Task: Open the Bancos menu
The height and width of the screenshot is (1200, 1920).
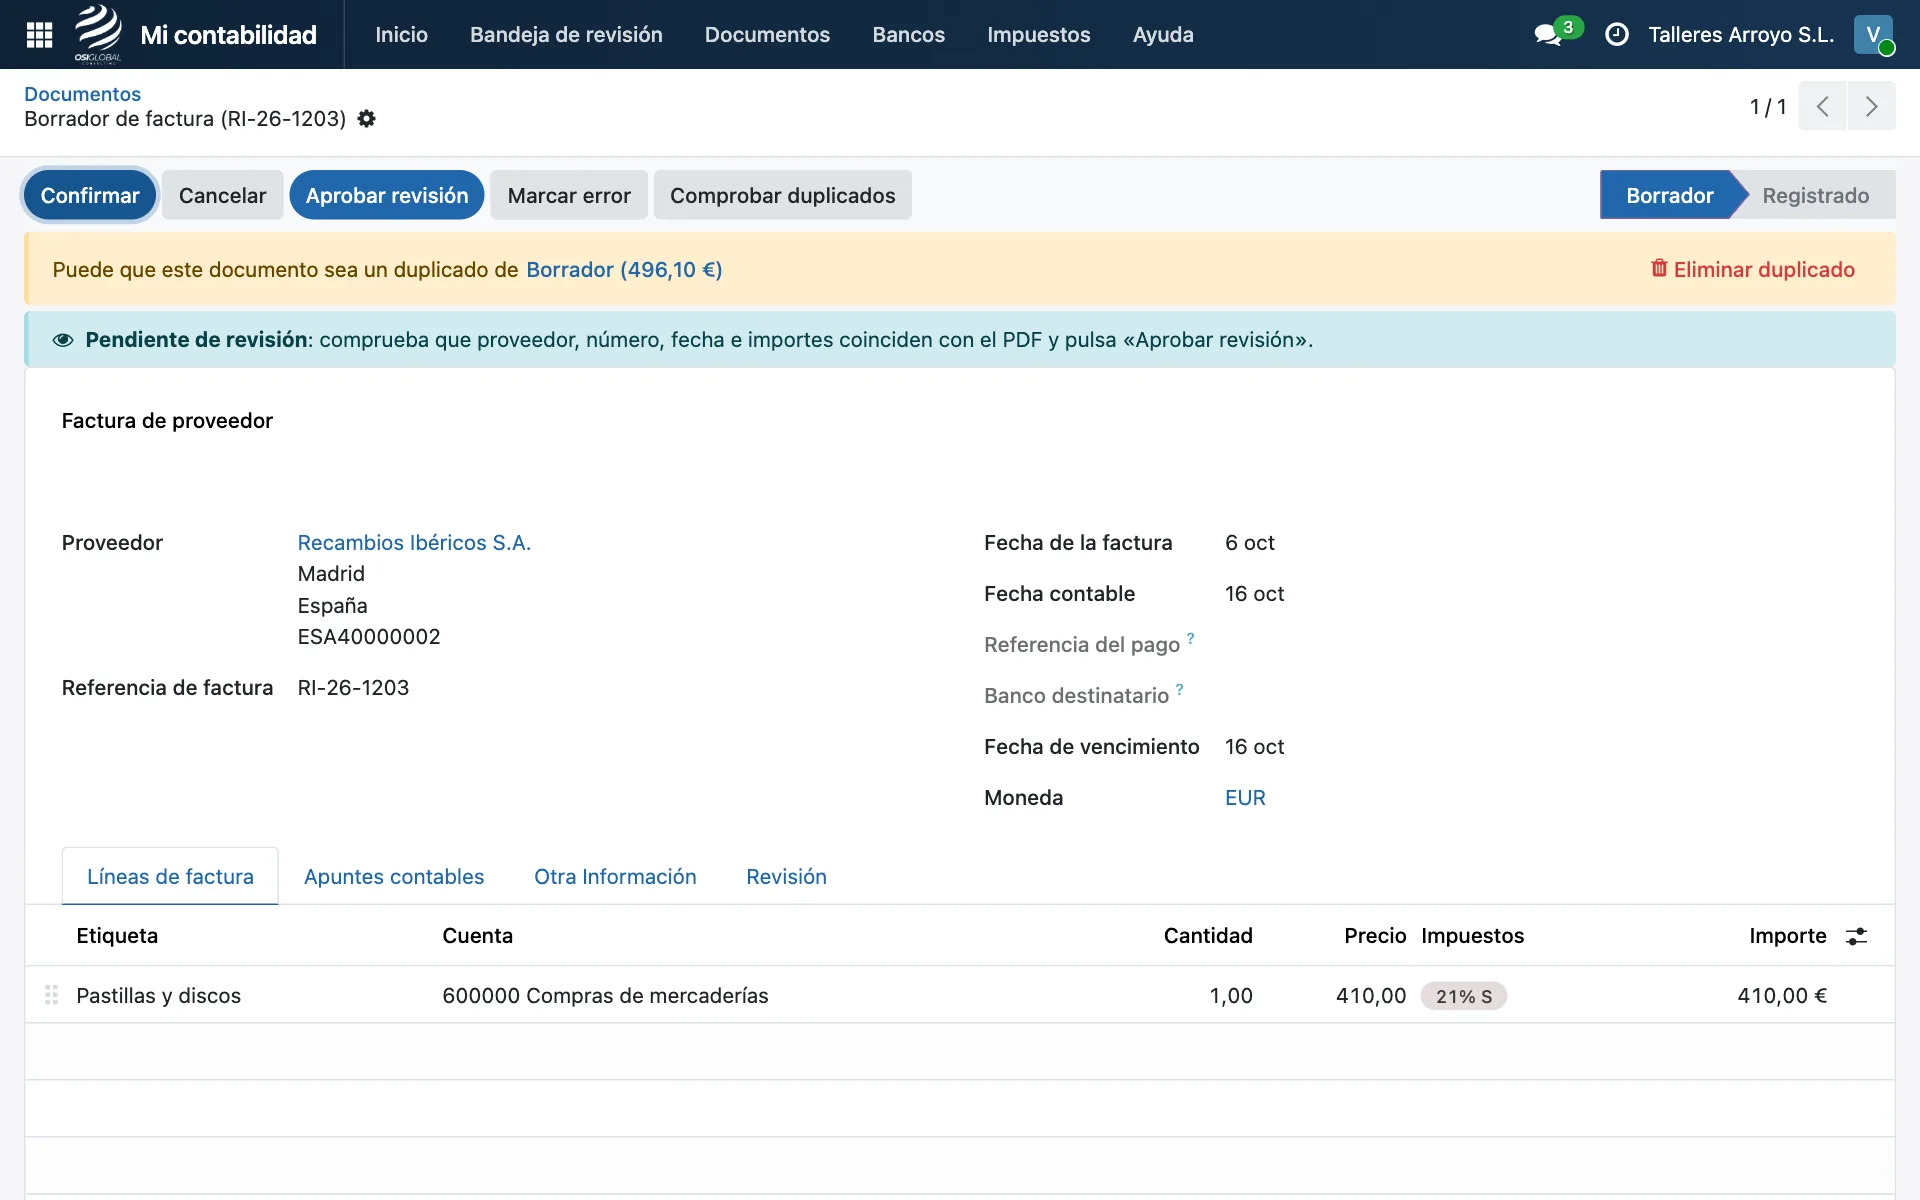Action: coord(908,35)
